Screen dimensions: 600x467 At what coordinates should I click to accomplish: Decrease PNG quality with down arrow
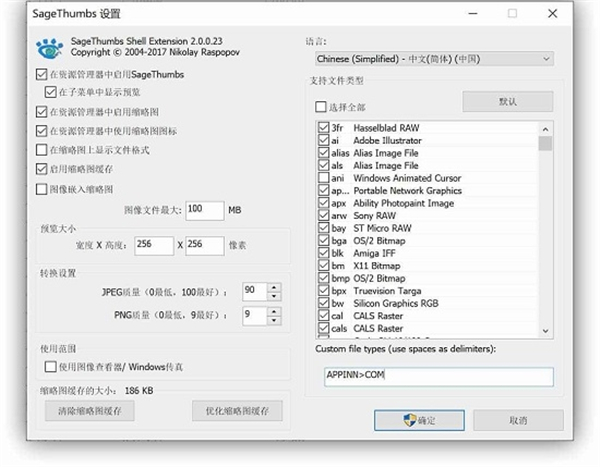274,320
